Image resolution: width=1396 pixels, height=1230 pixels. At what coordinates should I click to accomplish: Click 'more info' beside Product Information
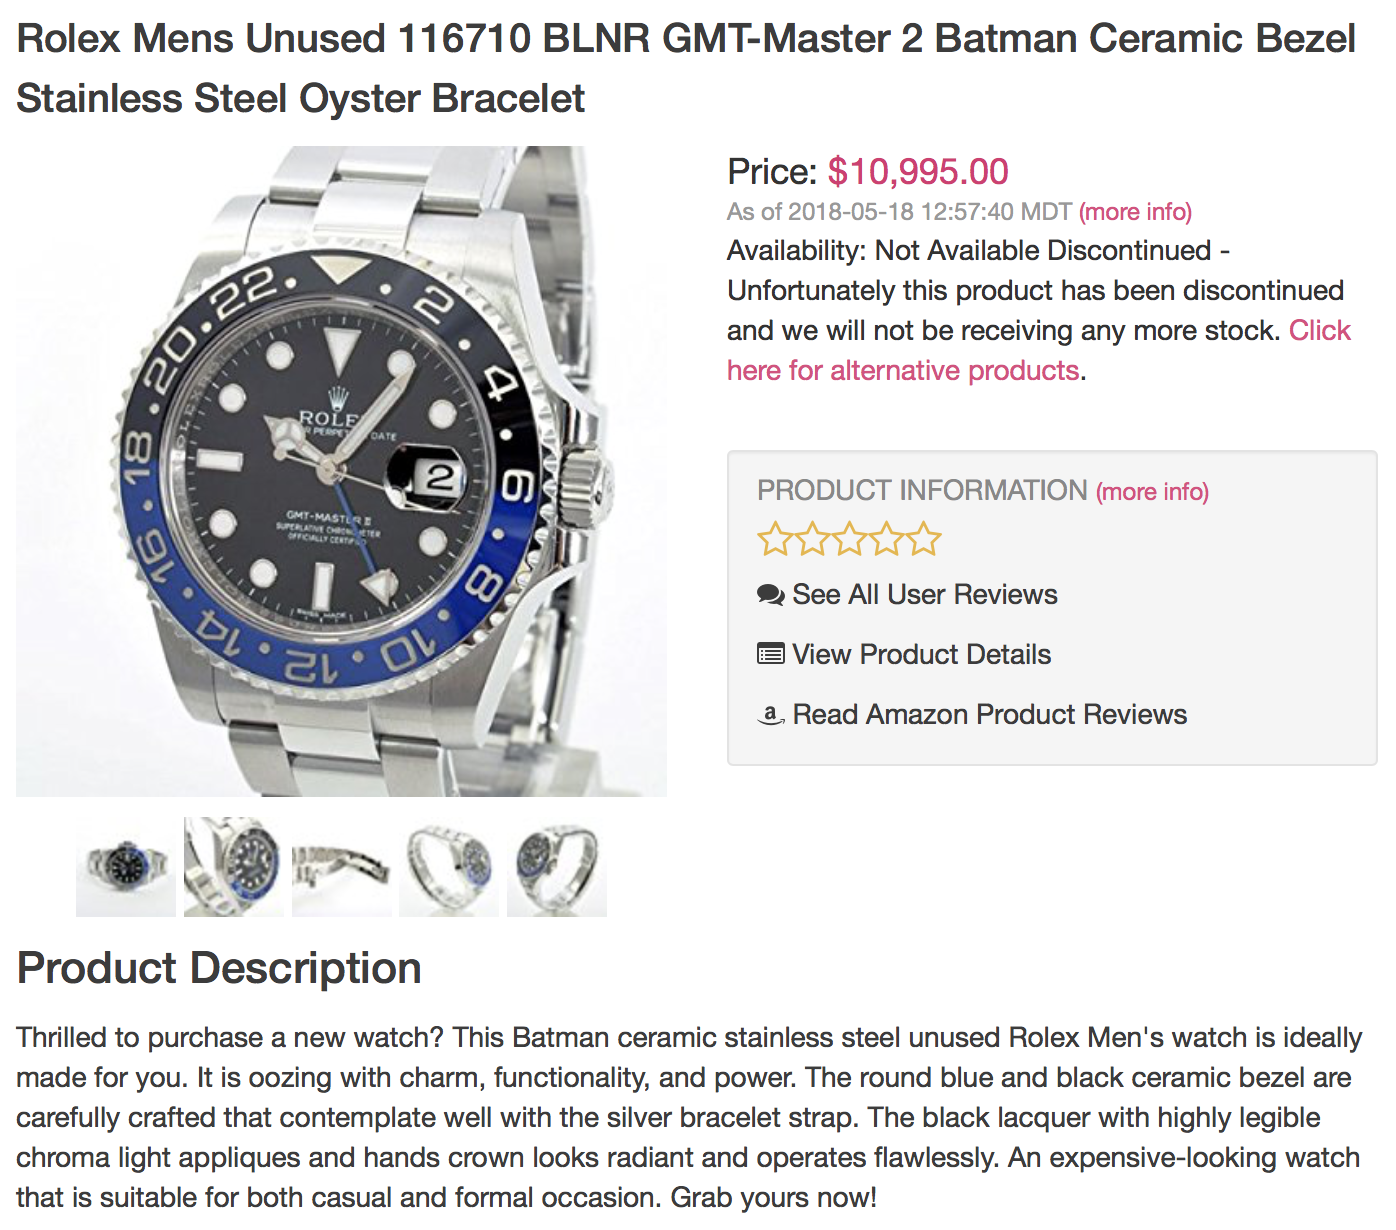1152,492
